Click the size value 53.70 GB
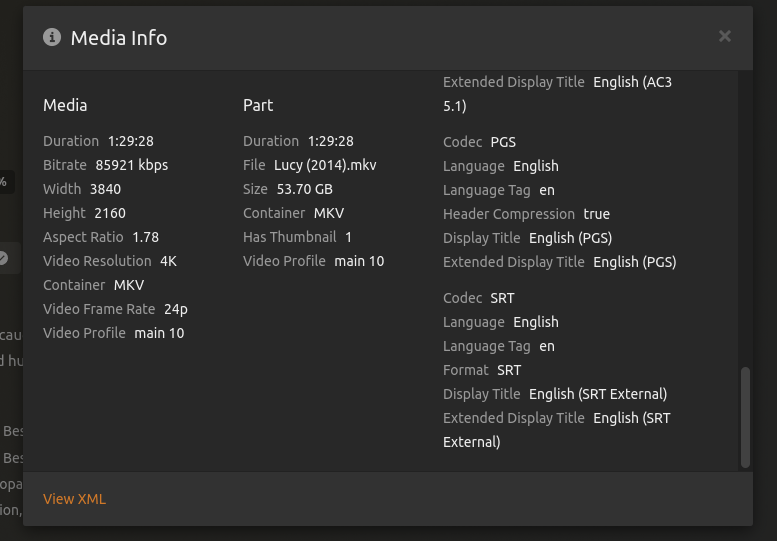Screen dimensions: 777x541 [x=304, y=189]
